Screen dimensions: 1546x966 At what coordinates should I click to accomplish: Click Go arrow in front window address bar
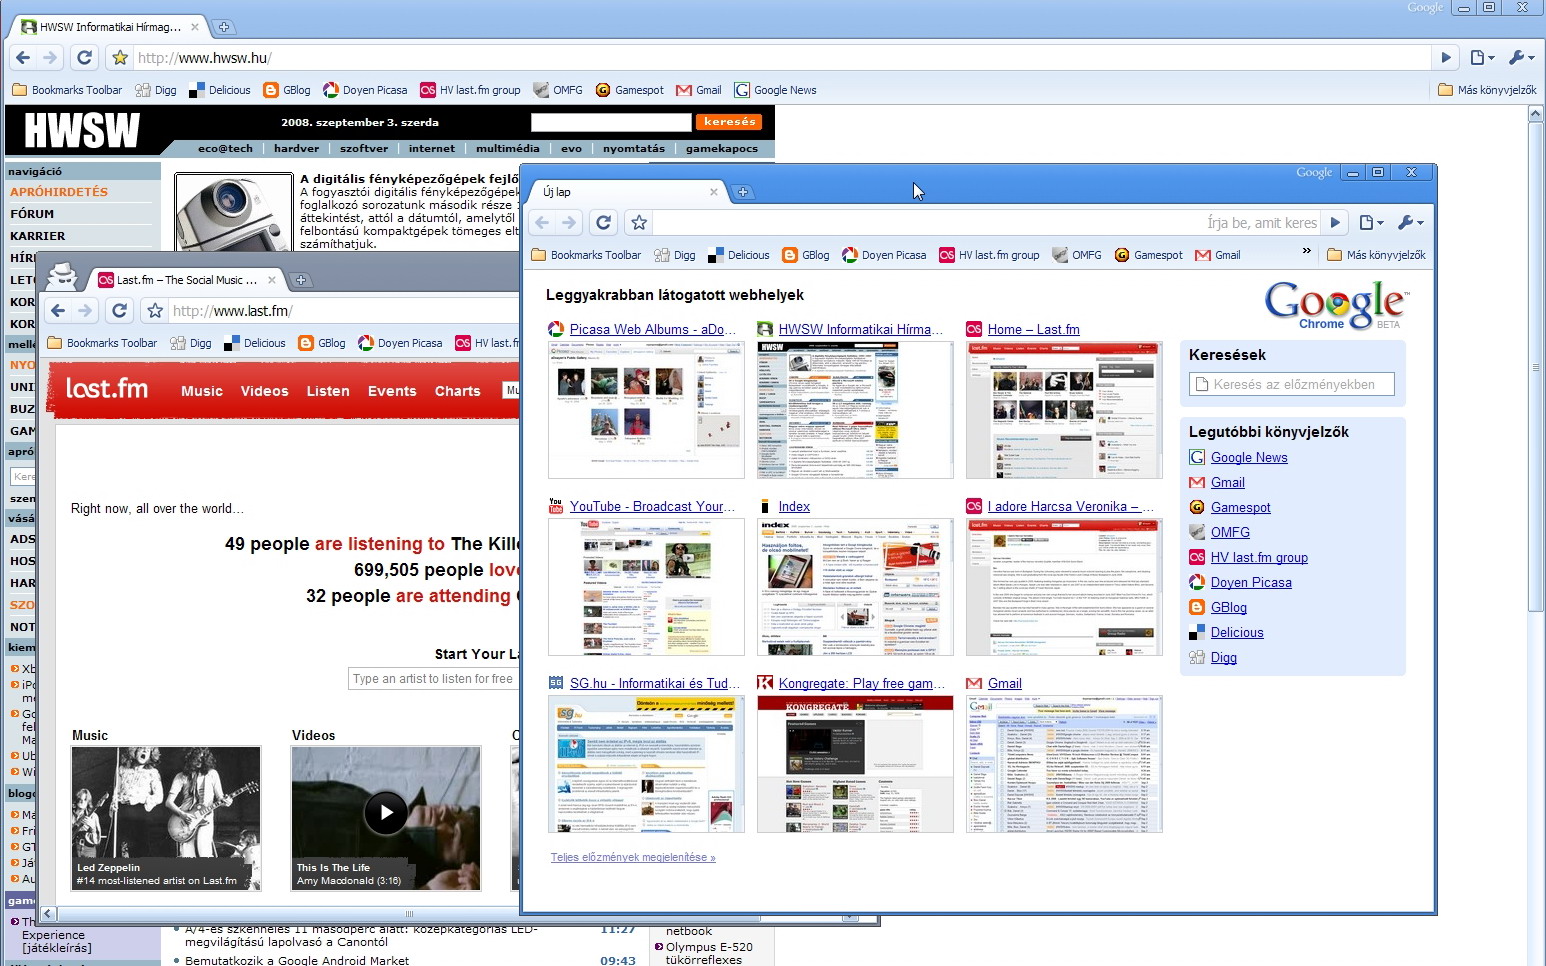pyautogui.click(x=1334, y=222)
